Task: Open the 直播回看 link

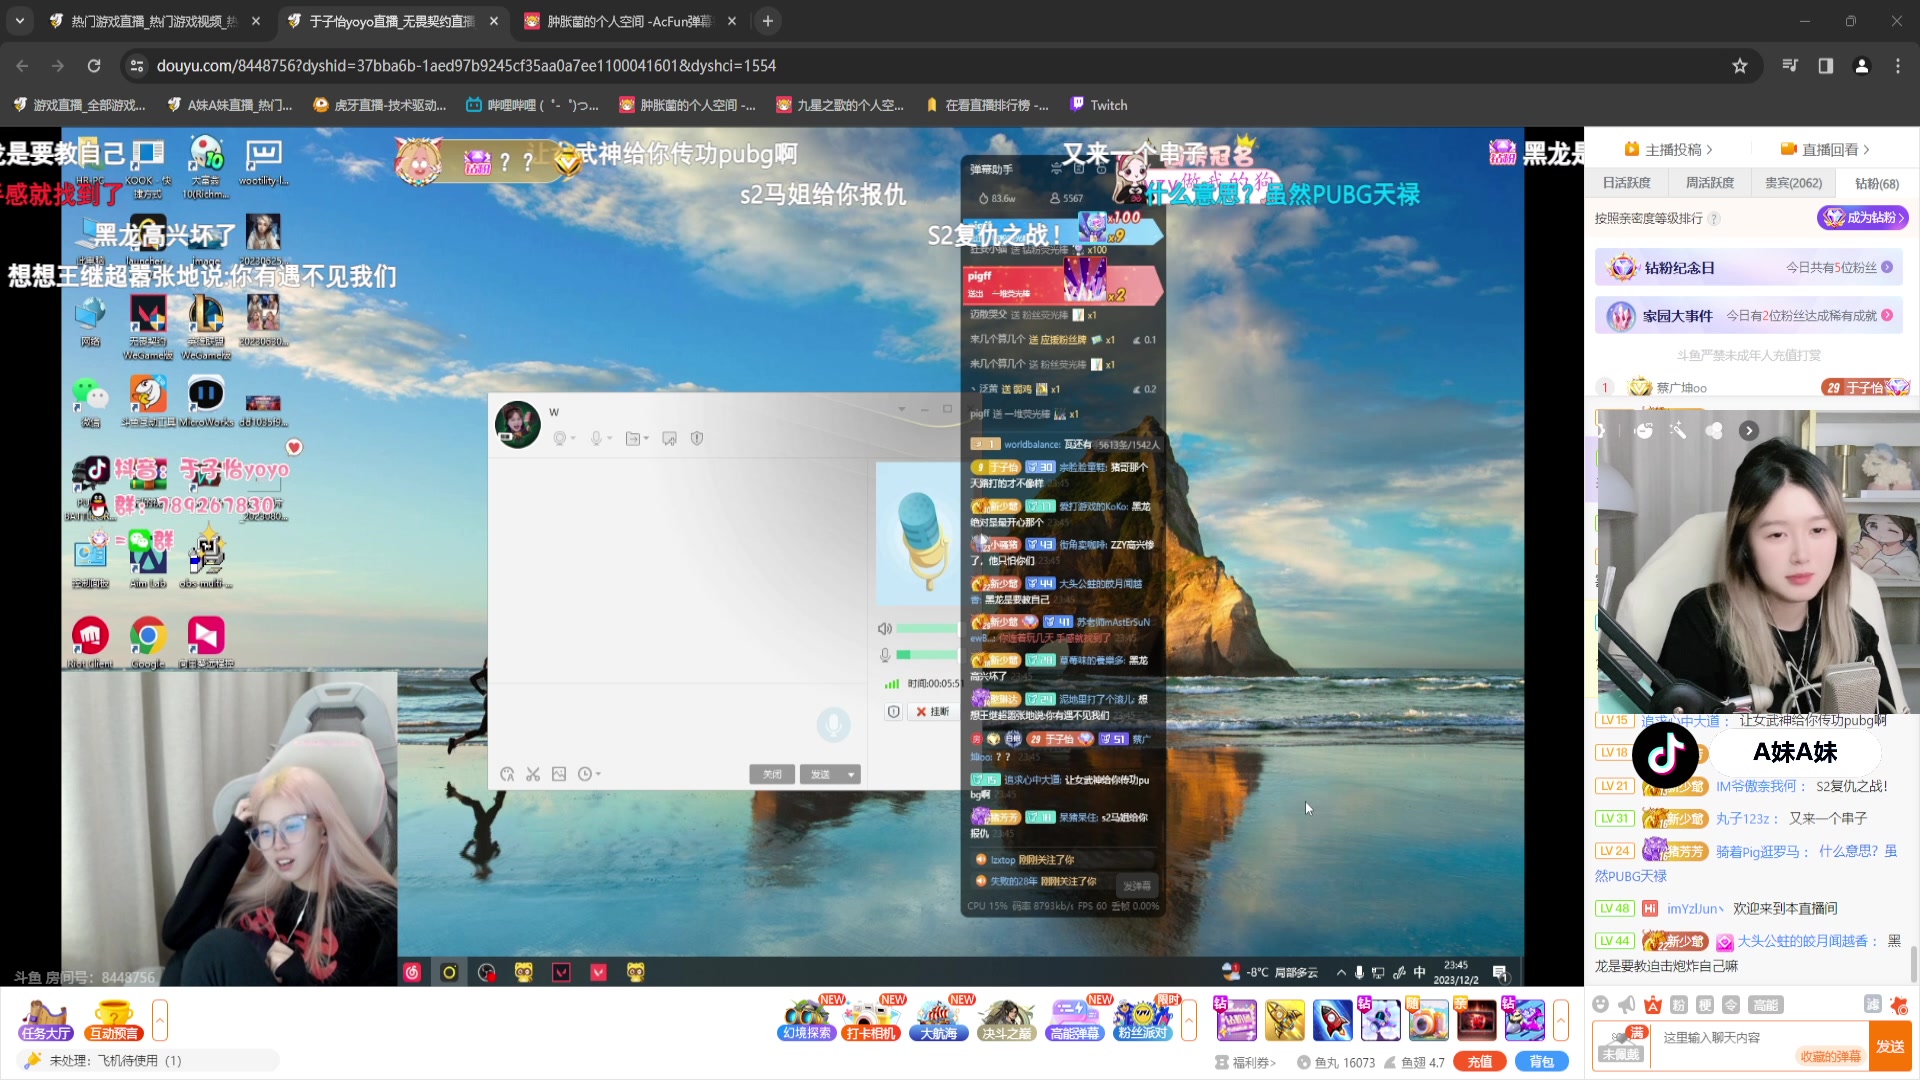Action: click(1825, 150)
